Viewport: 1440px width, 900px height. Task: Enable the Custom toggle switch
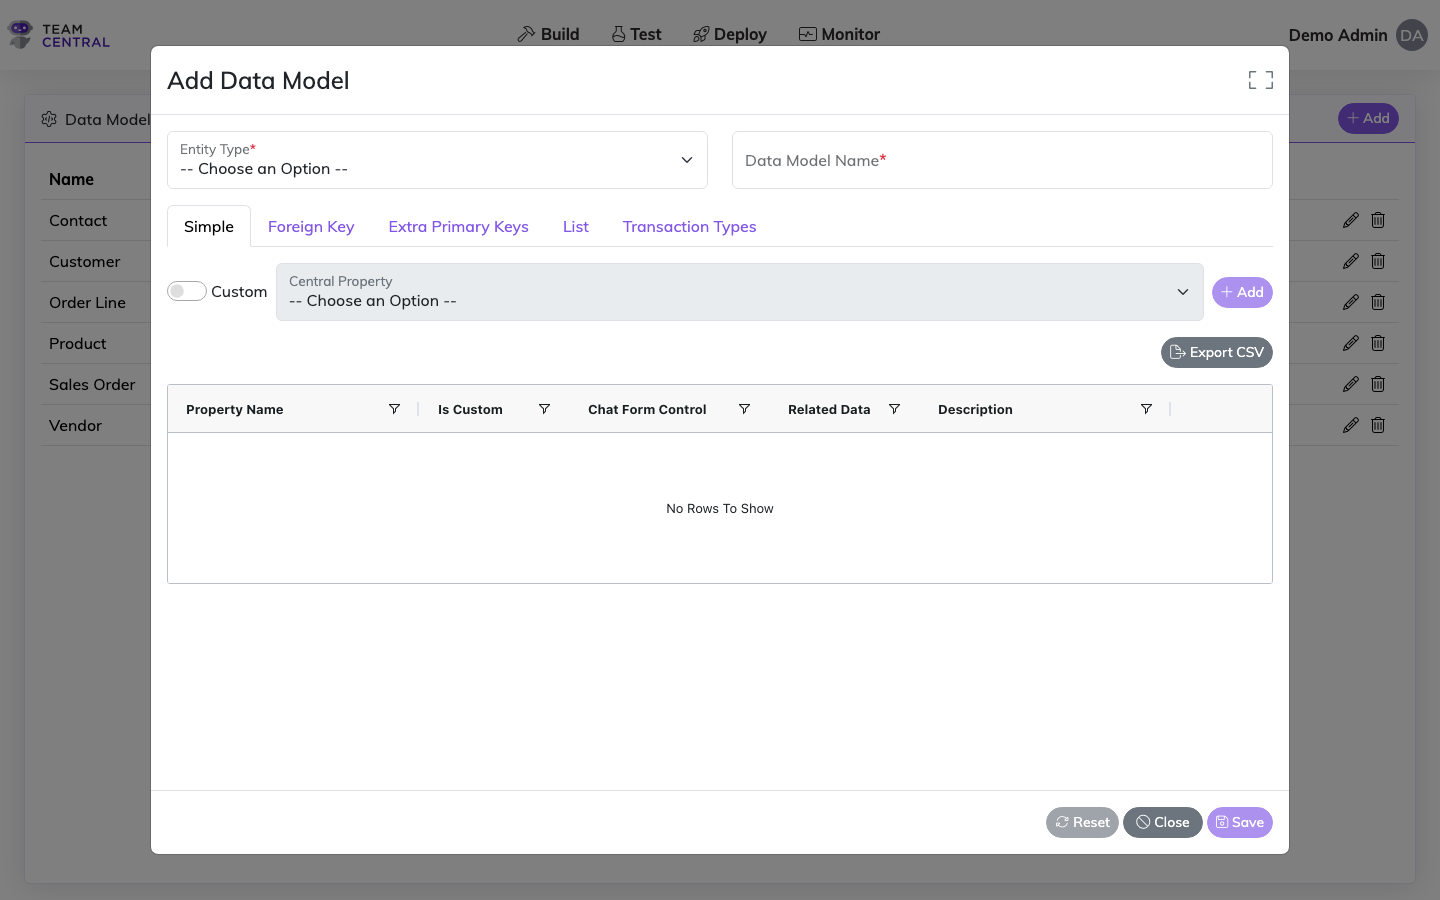186,291
